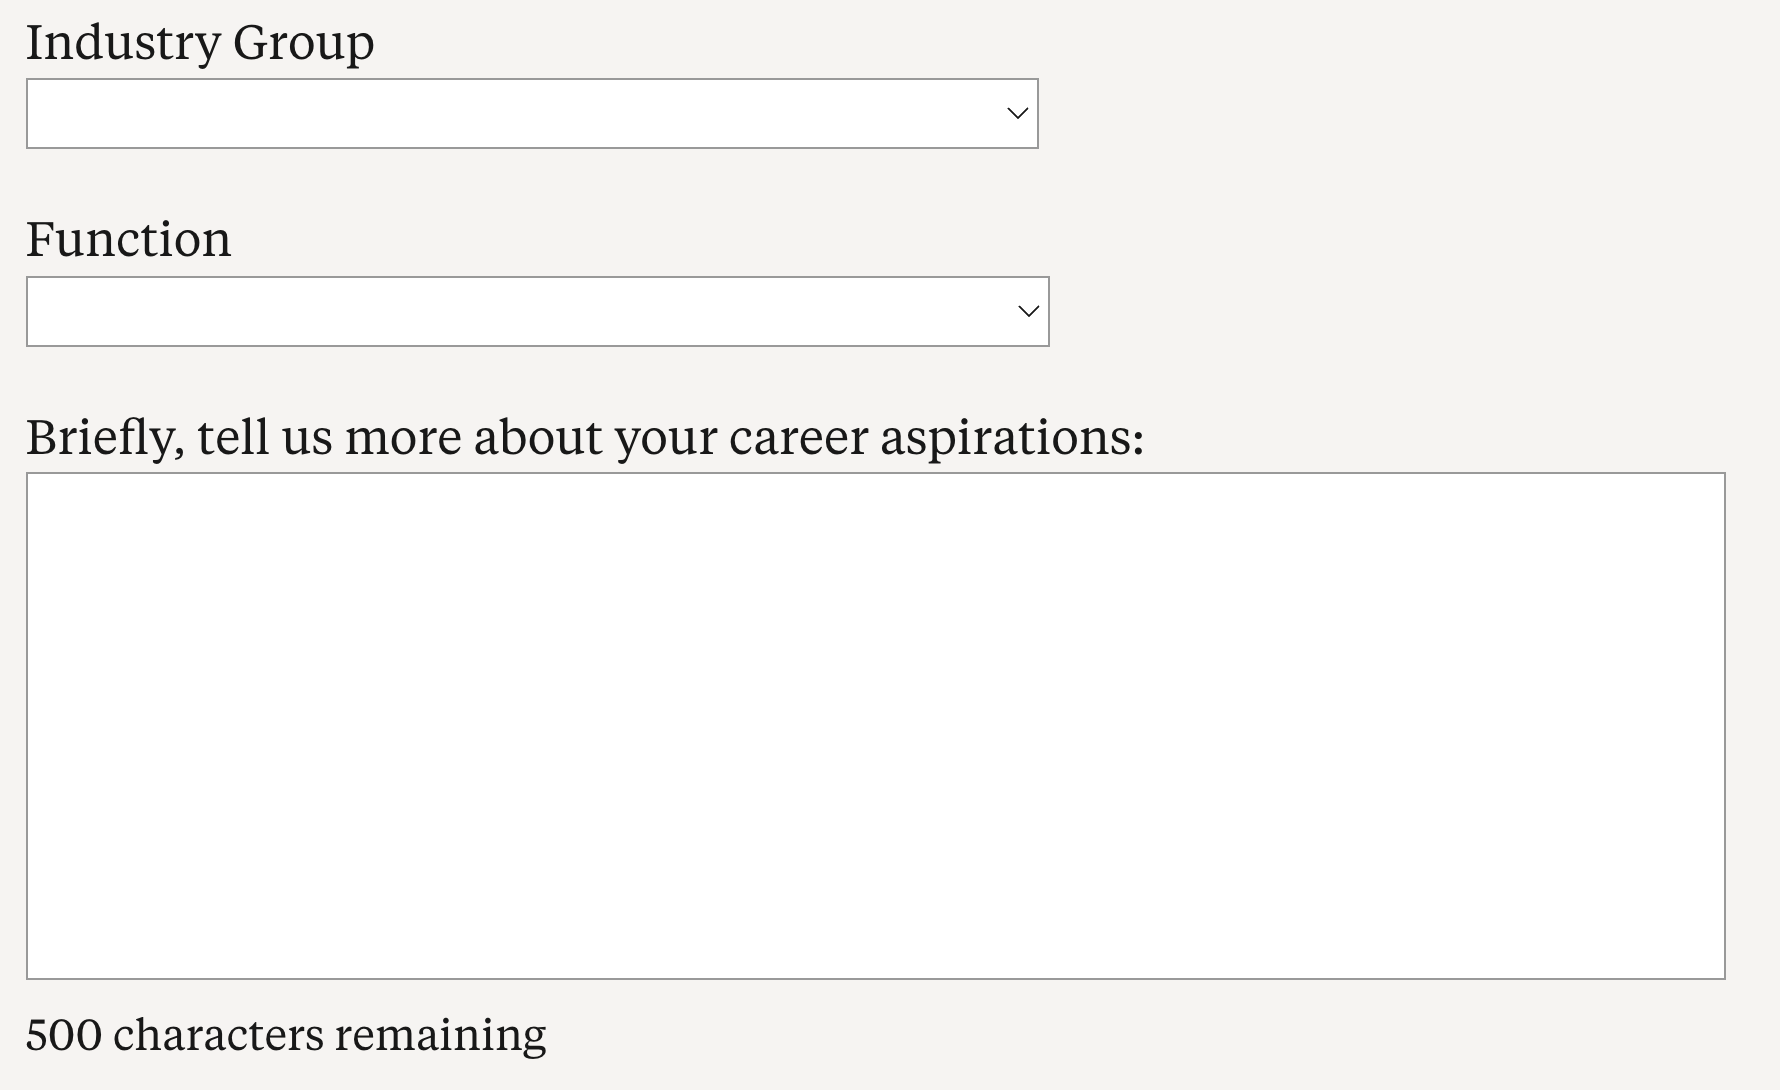Click inside the career aspirations text area

click(875, 725)
